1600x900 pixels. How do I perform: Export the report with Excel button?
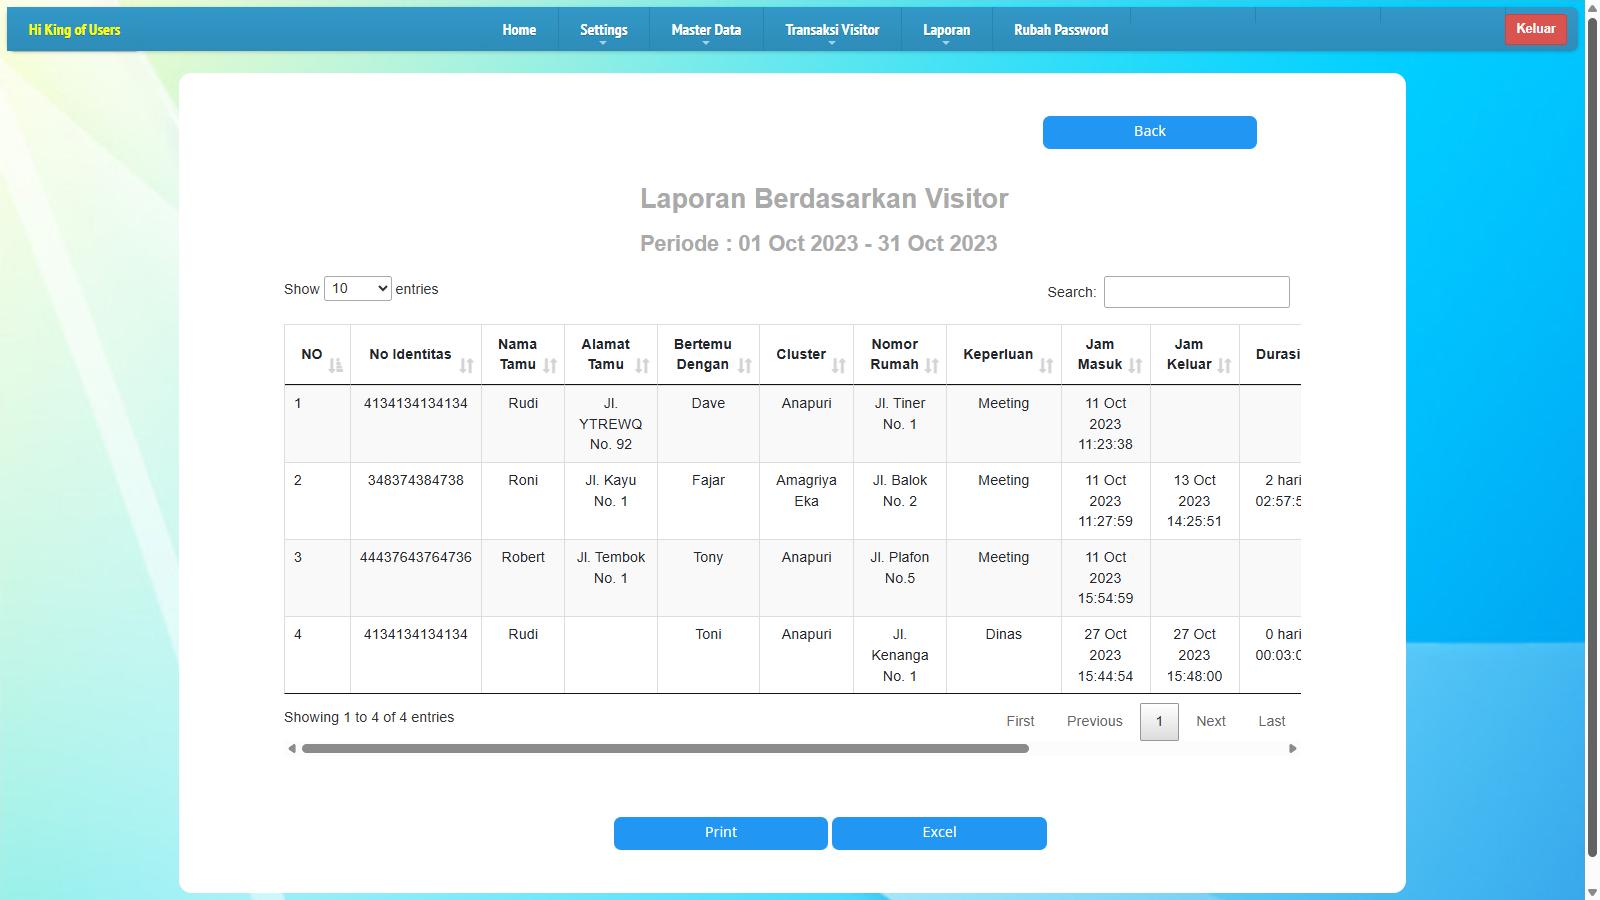[939, 833]
